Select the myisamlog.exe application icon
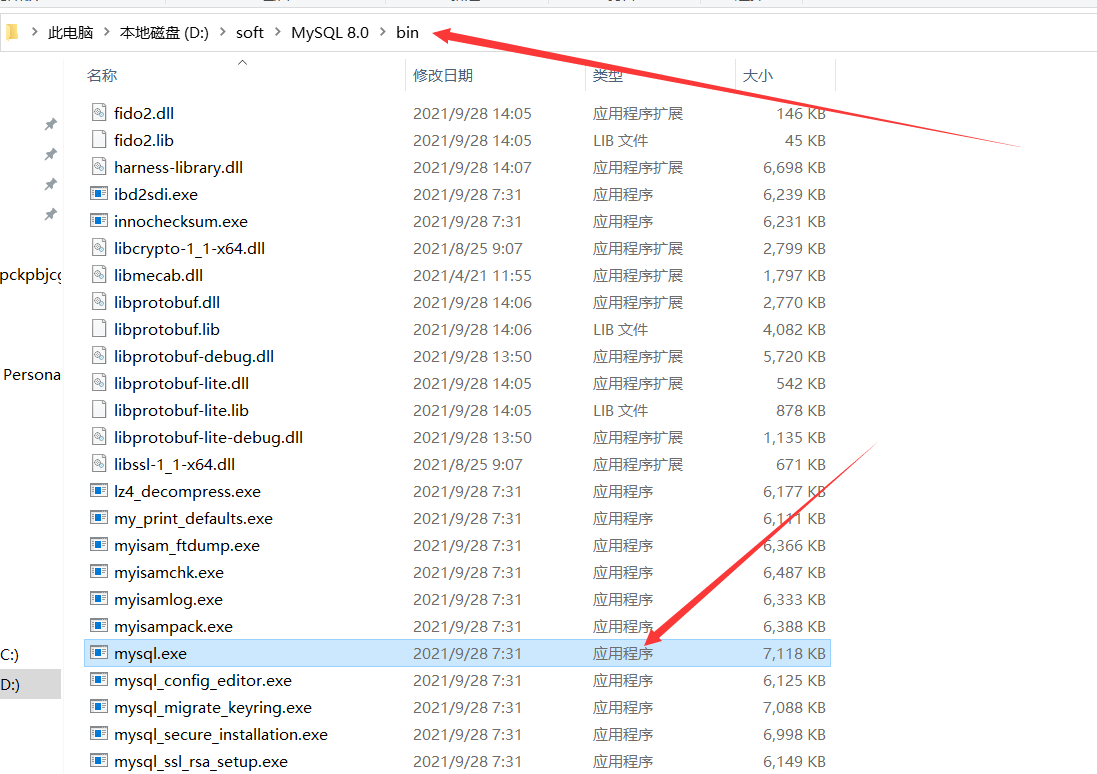 point(99,598)
